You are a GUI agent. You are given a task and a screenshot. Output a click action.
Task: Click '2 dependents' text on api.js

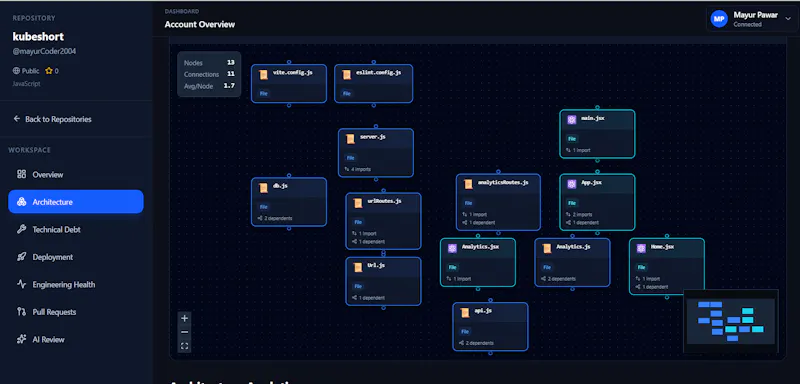[x=479, y=343]
